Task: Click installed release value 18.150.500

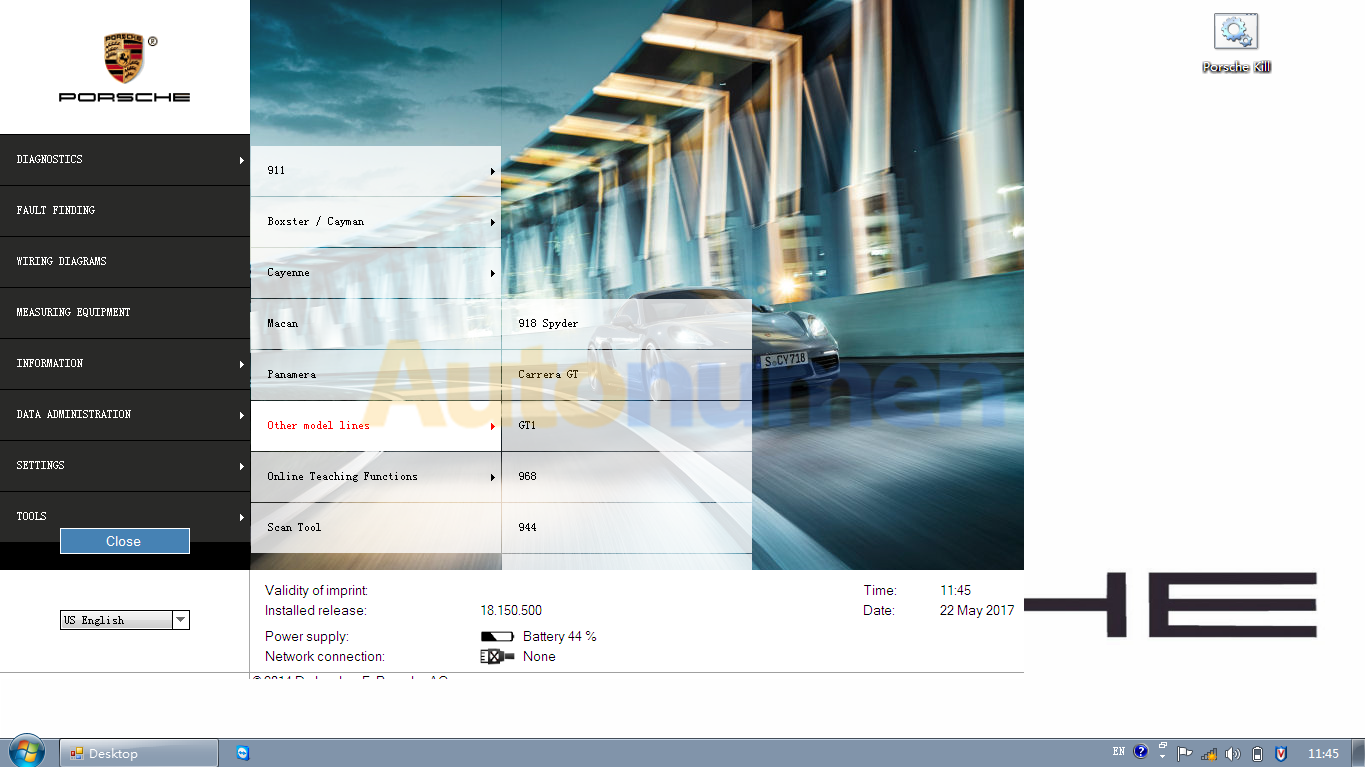Action: click(511, 610)
